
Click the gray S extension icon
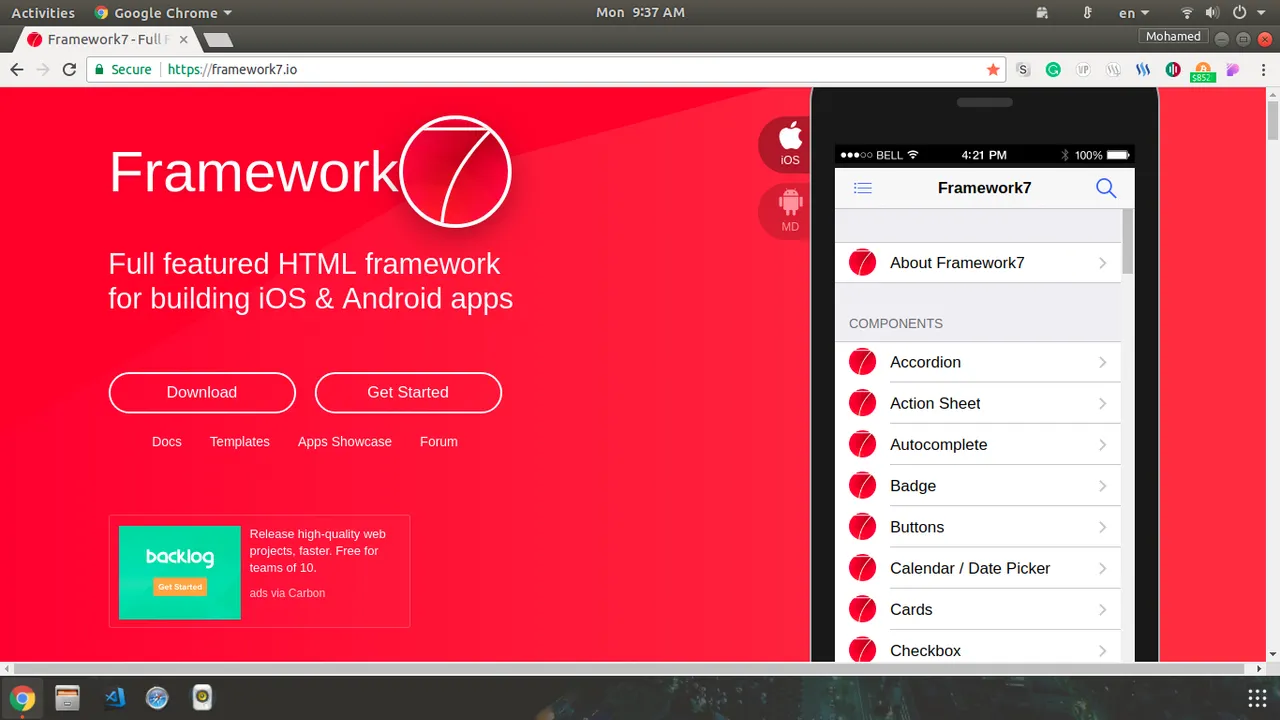coord(1023,70)
